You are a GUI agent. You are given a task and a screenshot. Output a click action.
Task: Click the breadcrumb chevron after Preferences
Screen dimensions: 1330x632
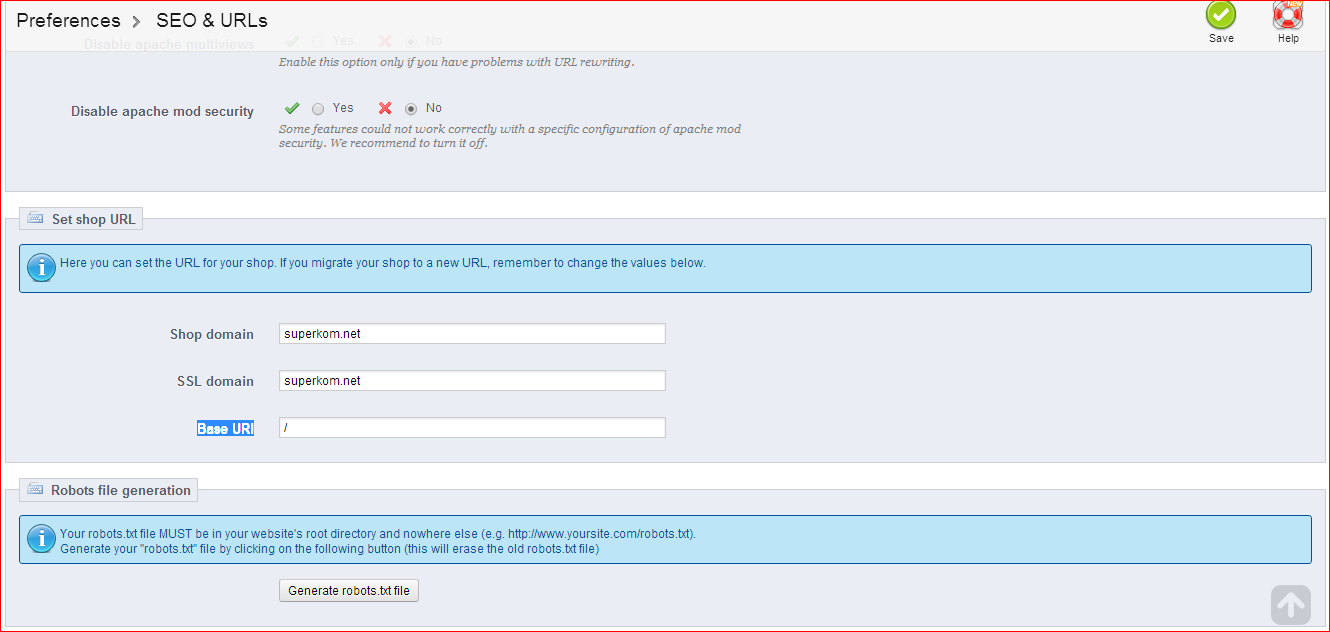pos(138,21)
